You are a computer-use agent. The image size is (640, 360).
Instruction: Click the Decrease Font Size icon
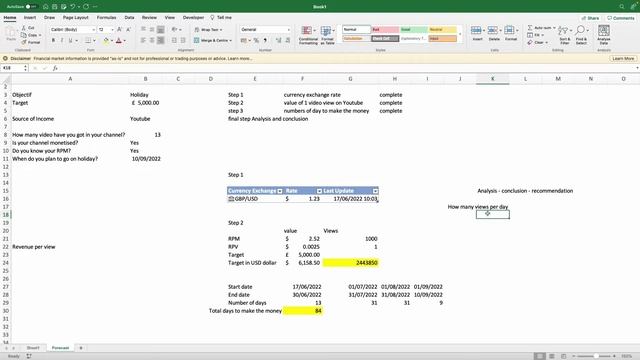coord(128,29)
